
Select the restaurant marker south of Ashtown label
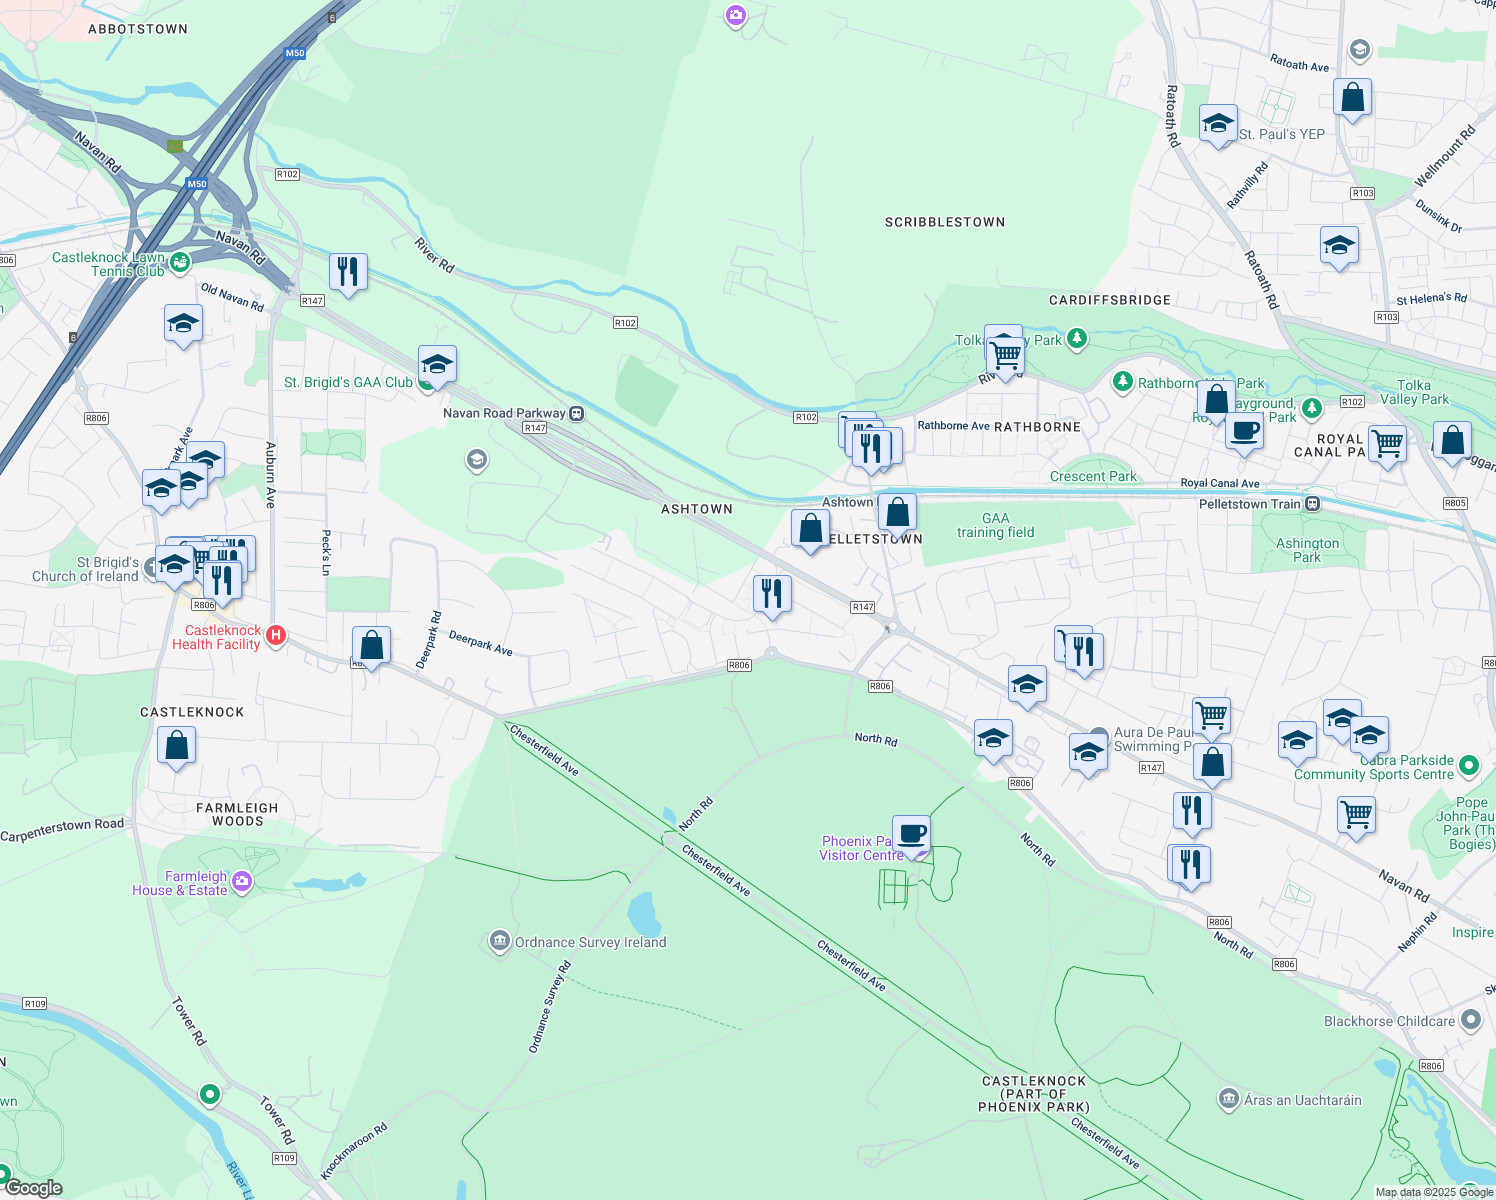coord(771,594)
